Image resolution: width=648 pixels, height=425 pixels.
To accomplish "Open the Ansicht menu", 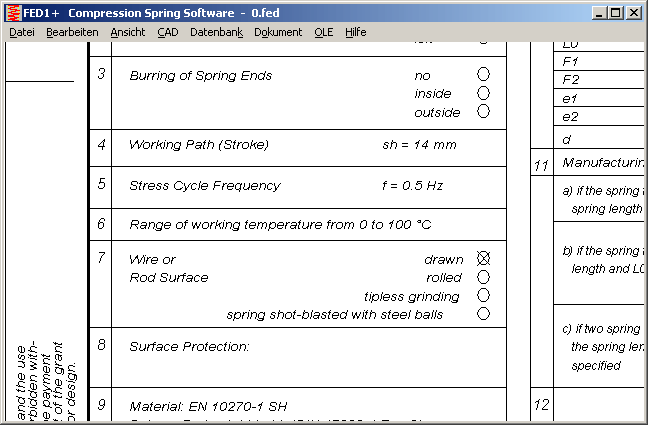I will tap(127, 32).
